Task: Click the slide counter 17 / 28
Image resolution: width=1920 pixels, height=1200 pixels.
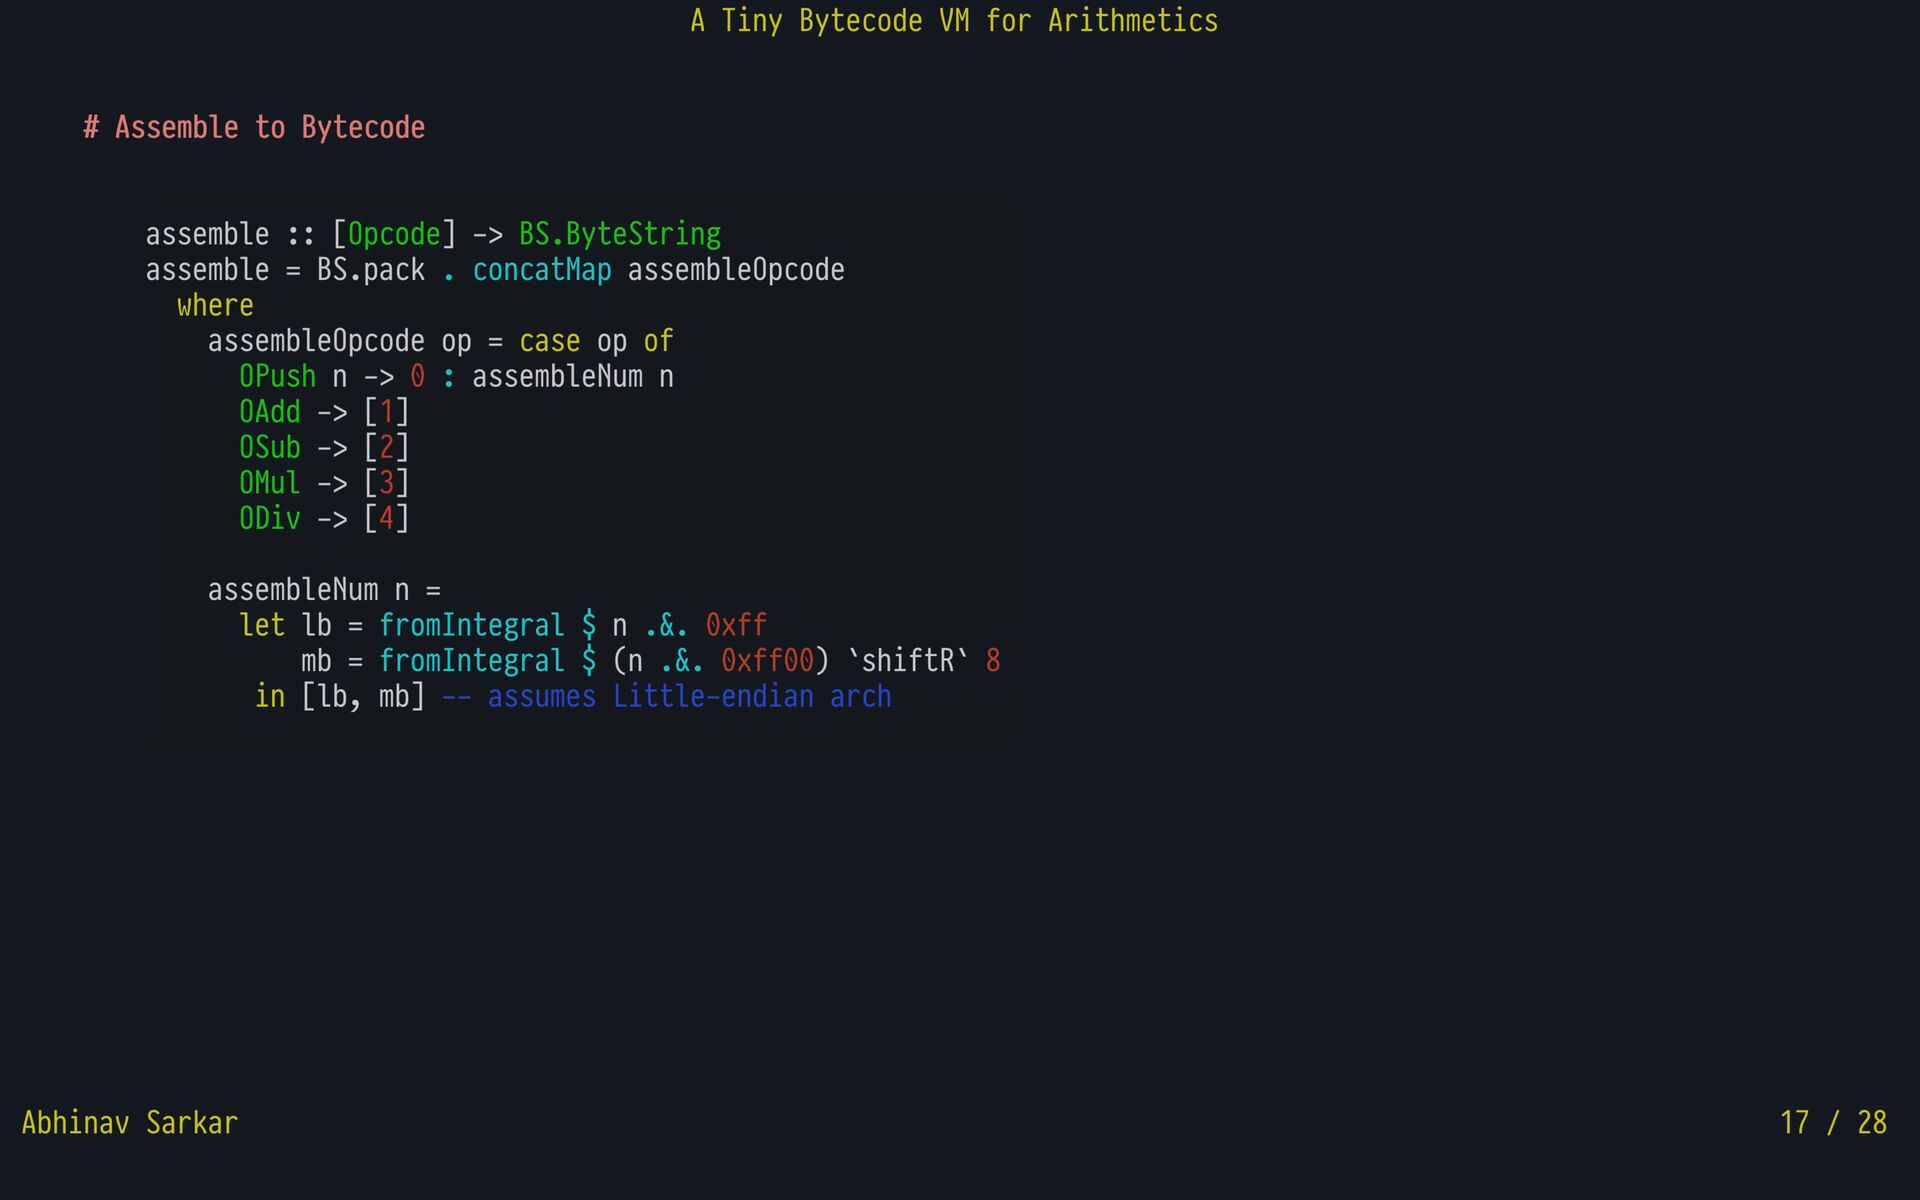Action: pyautogui.click(x=1832, y=1123)
